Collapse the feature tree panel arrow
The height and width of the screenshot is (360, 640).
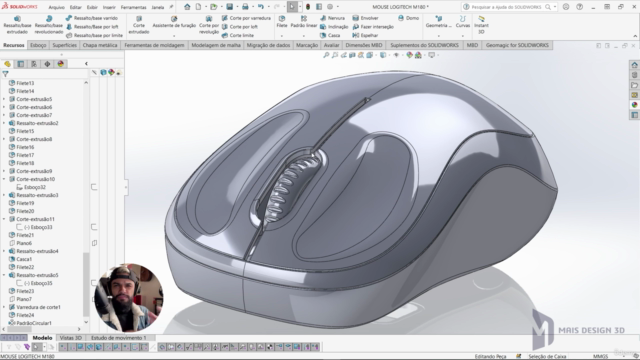pyautogui.click(x=86, y=64)
